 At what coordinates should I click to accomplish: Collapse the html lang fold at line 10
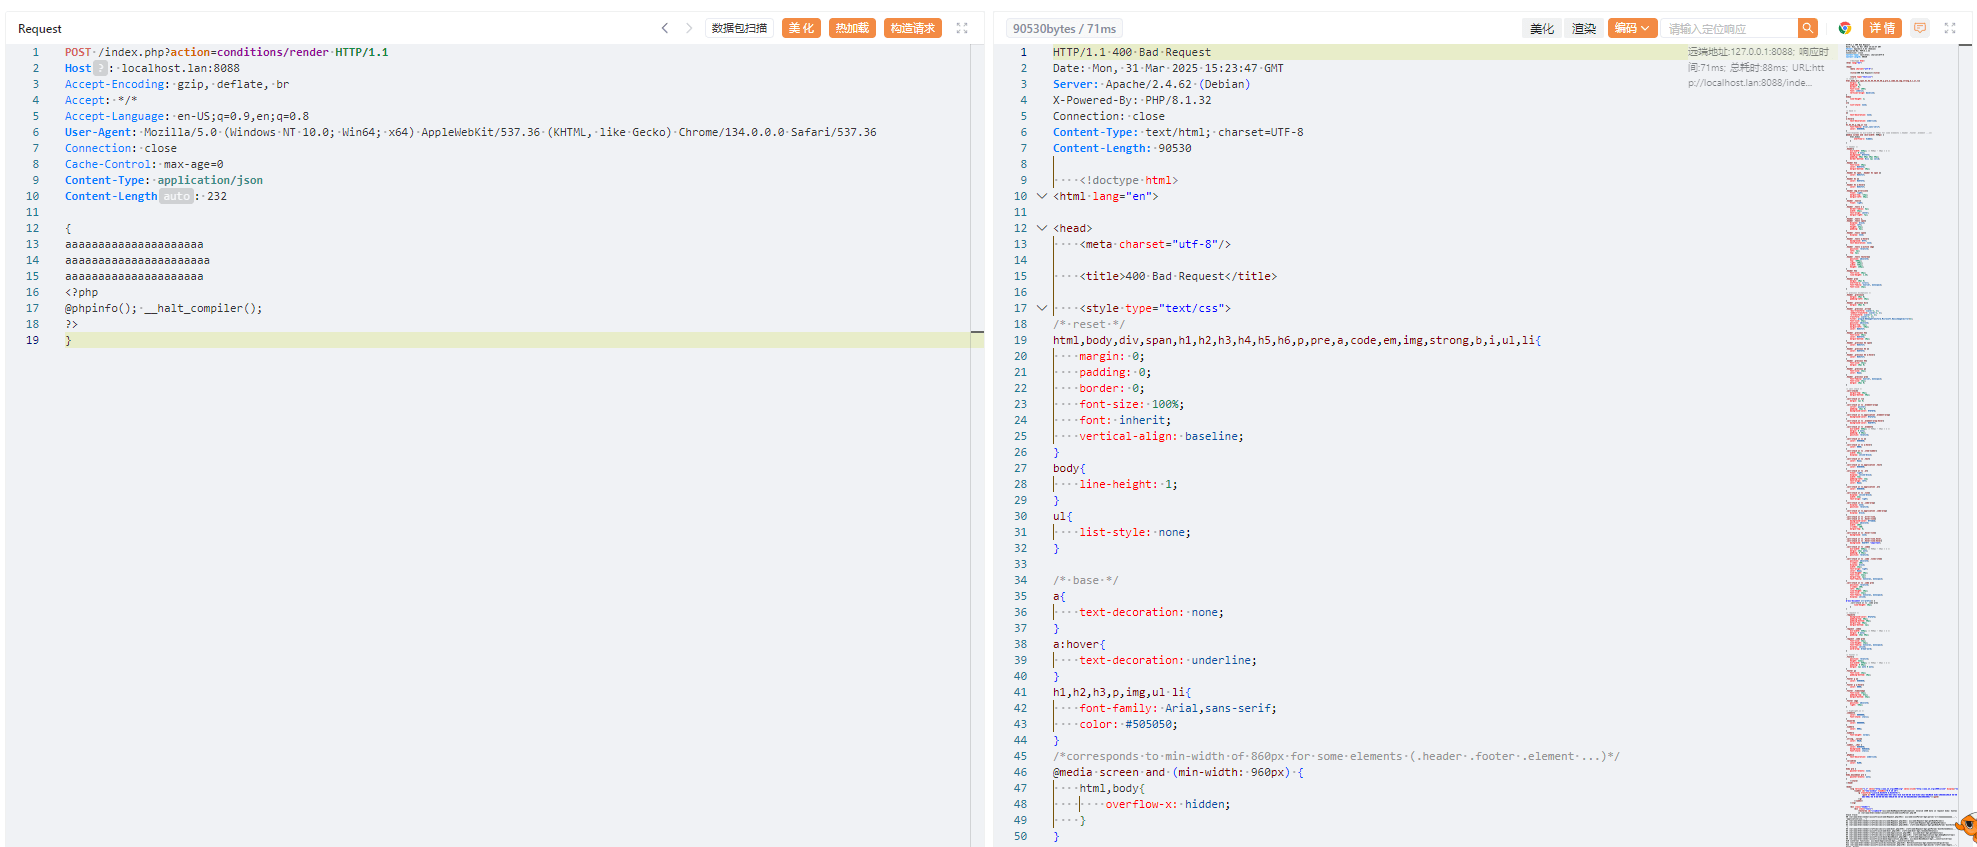tap(1042, 196)
